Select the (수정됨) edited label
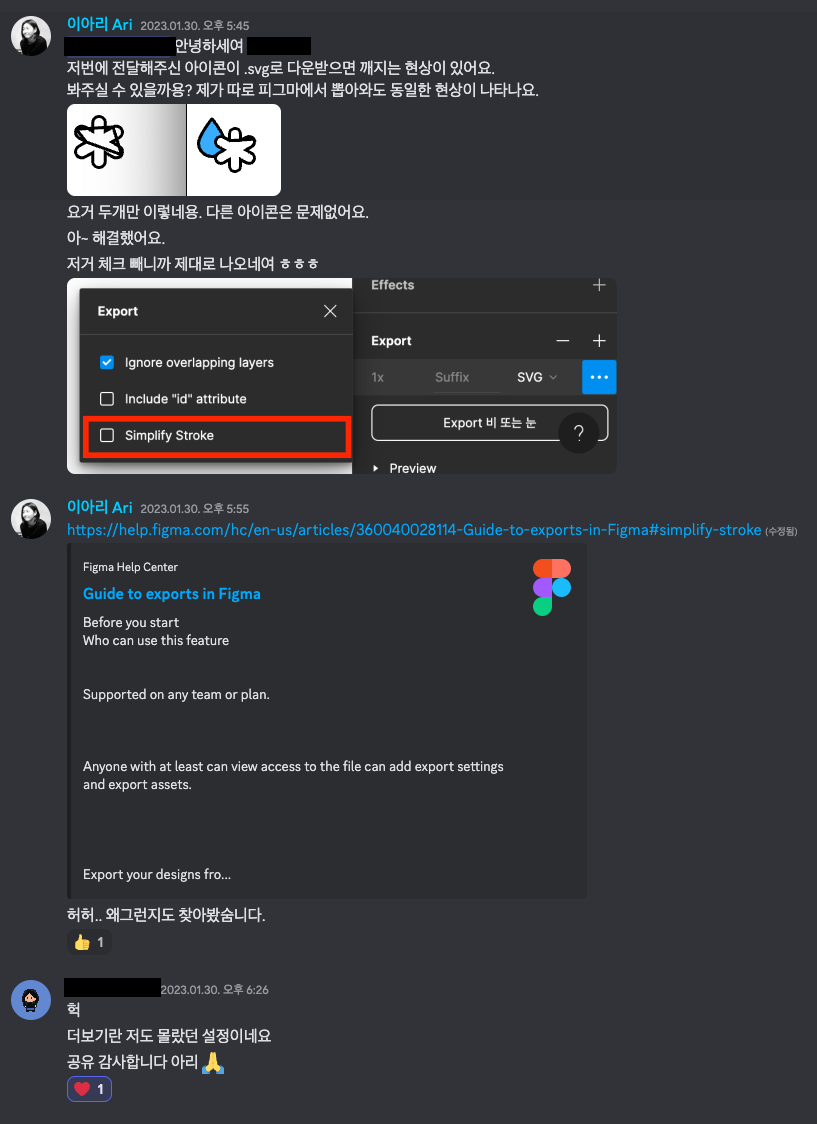 coord(781,531)
